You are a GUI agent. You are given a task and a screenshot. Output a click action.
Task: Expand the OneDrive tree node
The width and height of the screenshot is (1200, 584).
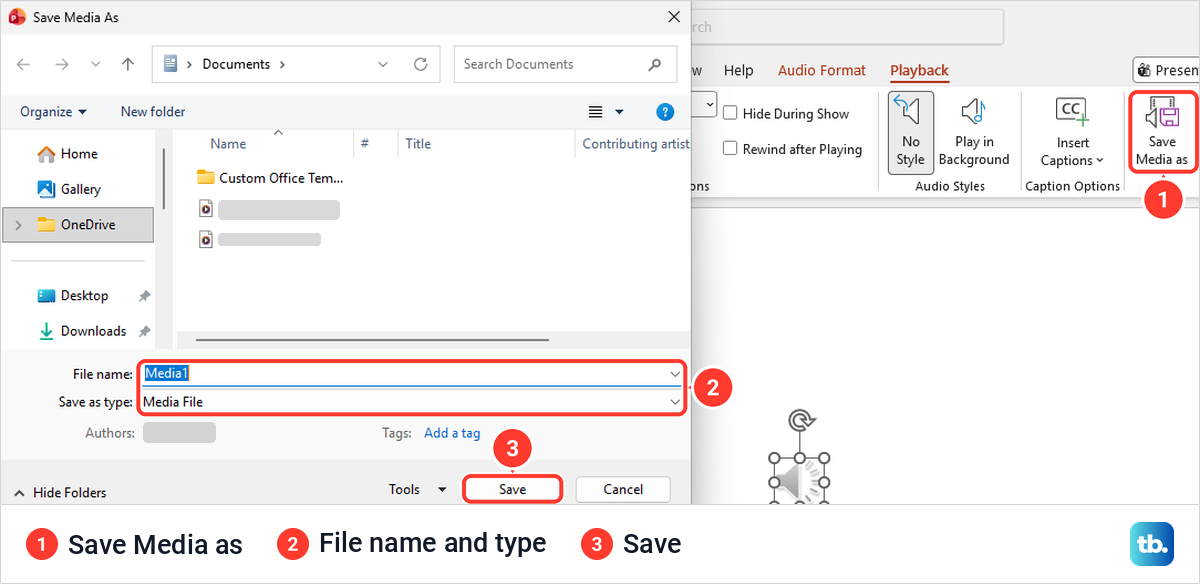pos(18,225)
